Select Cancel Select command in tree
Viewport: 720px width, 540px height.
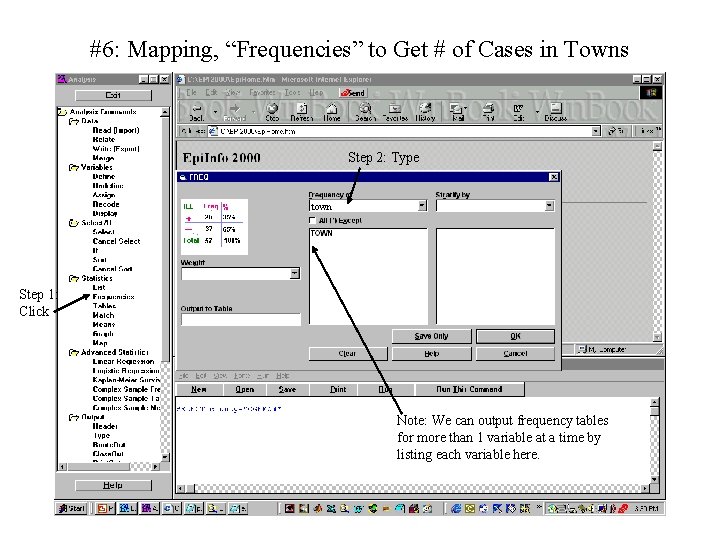[116, 242]
